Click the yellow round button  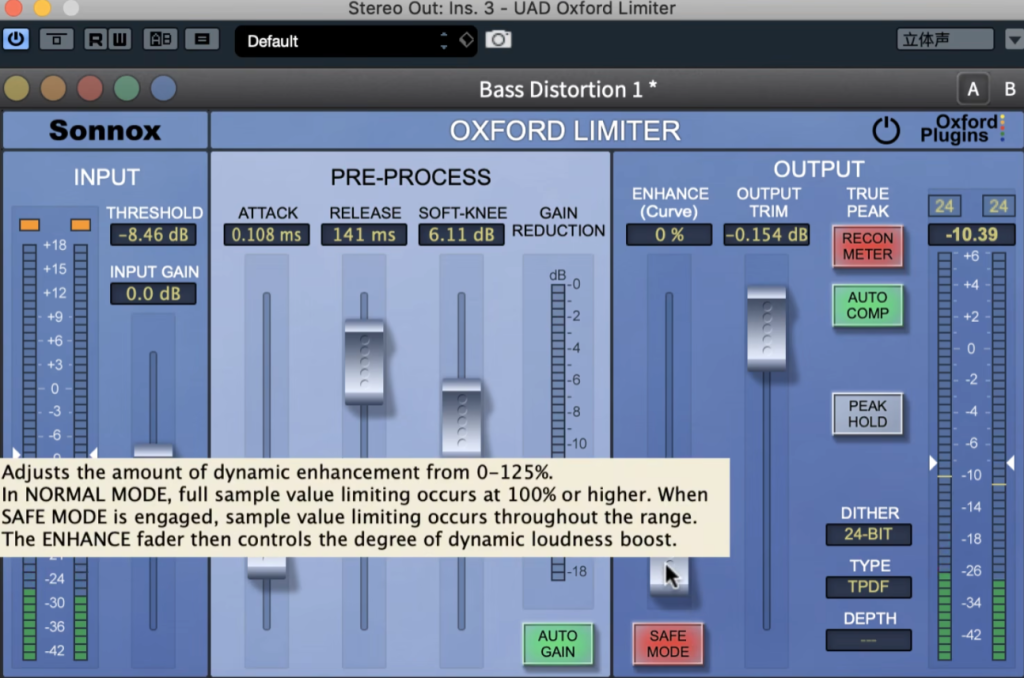coord(17,89)
